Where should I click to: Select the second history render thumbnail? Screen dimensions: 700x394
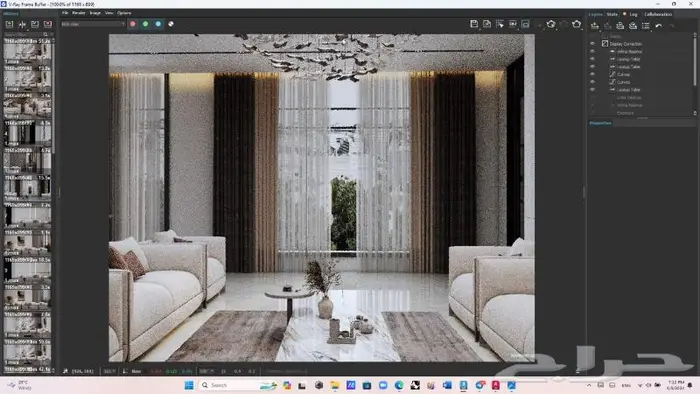(27, 79)
